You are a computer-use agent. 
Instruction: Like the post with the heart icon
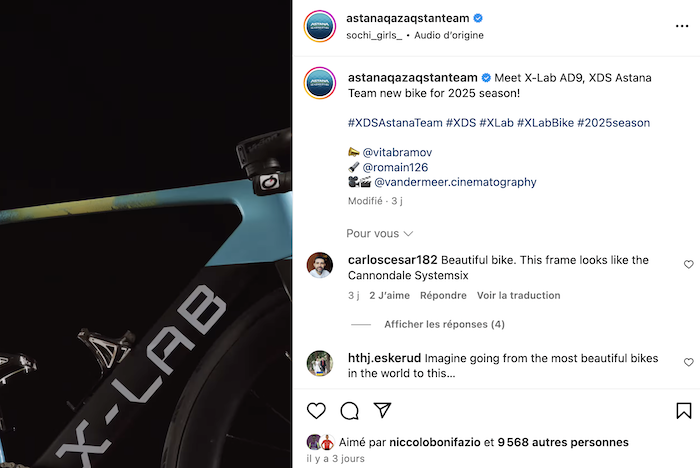[316, 411]
